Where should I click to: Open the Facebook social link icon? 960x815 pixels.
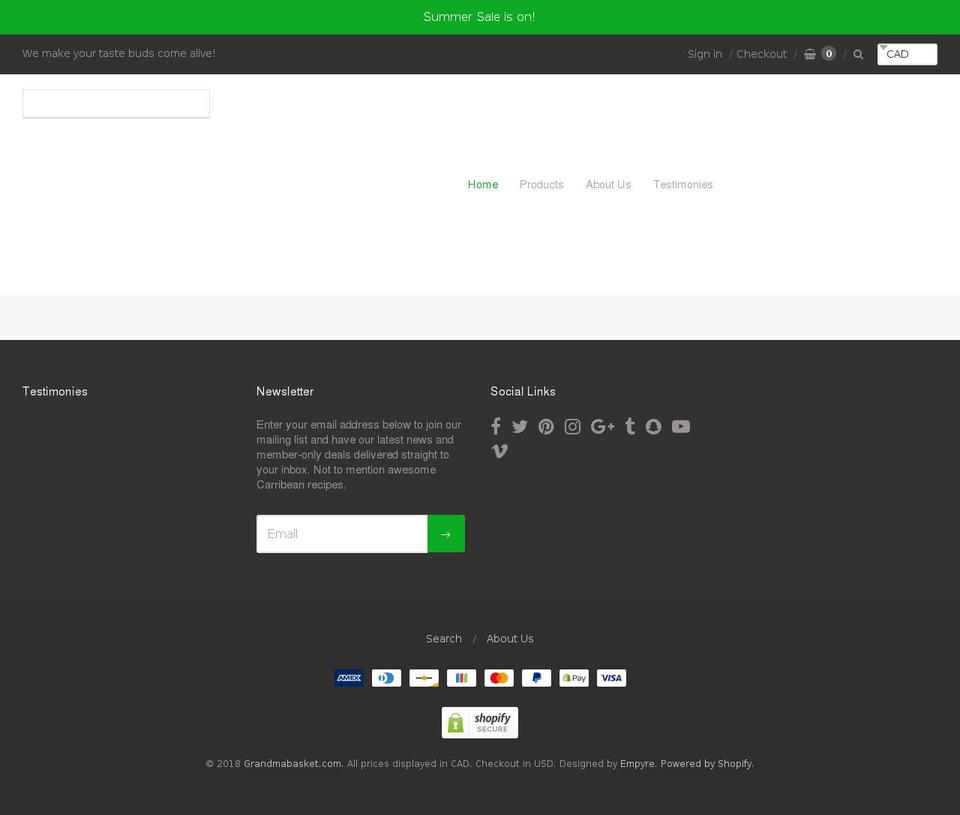[496, 426]
